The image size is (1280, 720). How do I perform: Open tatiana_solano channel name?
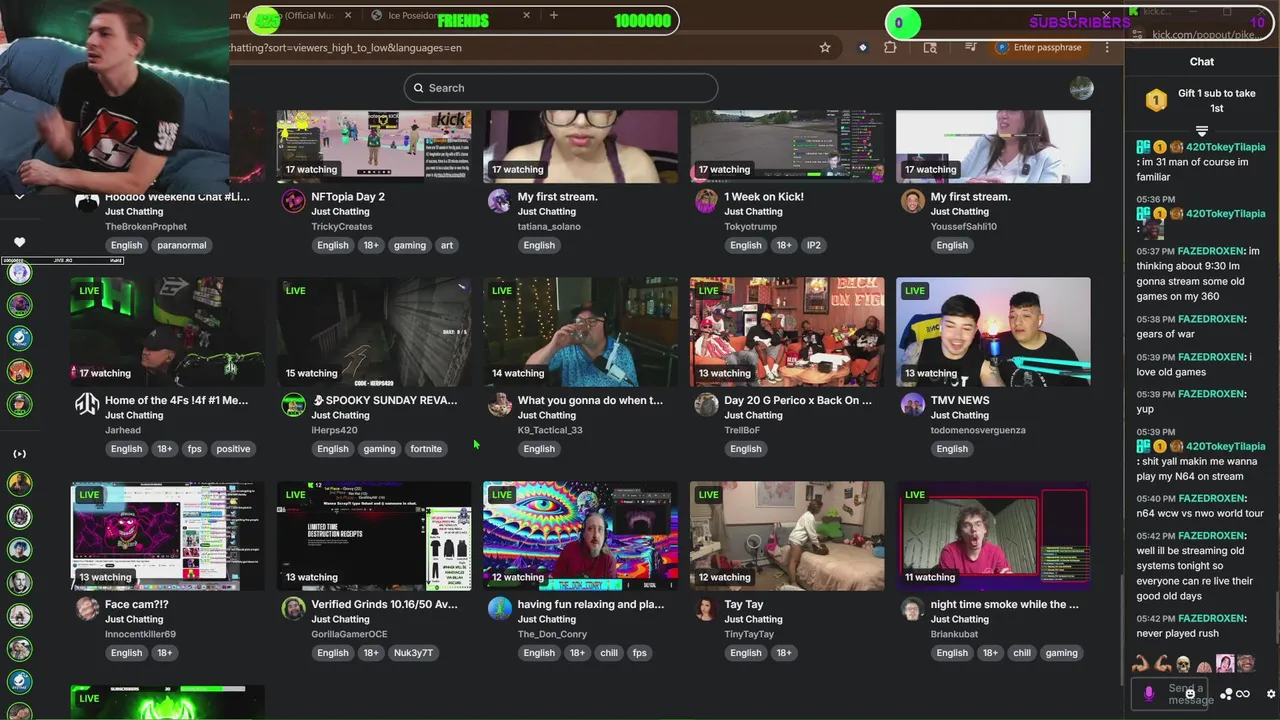coord(549,227)
